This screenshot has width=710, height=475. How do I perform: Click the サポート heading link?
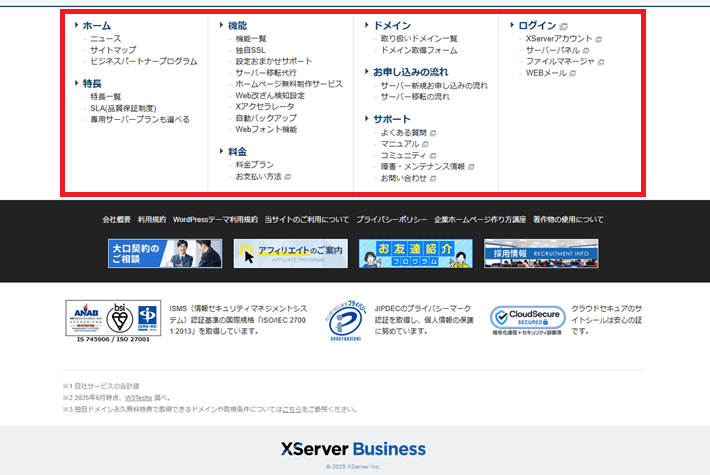pyautogui.click(x=392, y=120)
